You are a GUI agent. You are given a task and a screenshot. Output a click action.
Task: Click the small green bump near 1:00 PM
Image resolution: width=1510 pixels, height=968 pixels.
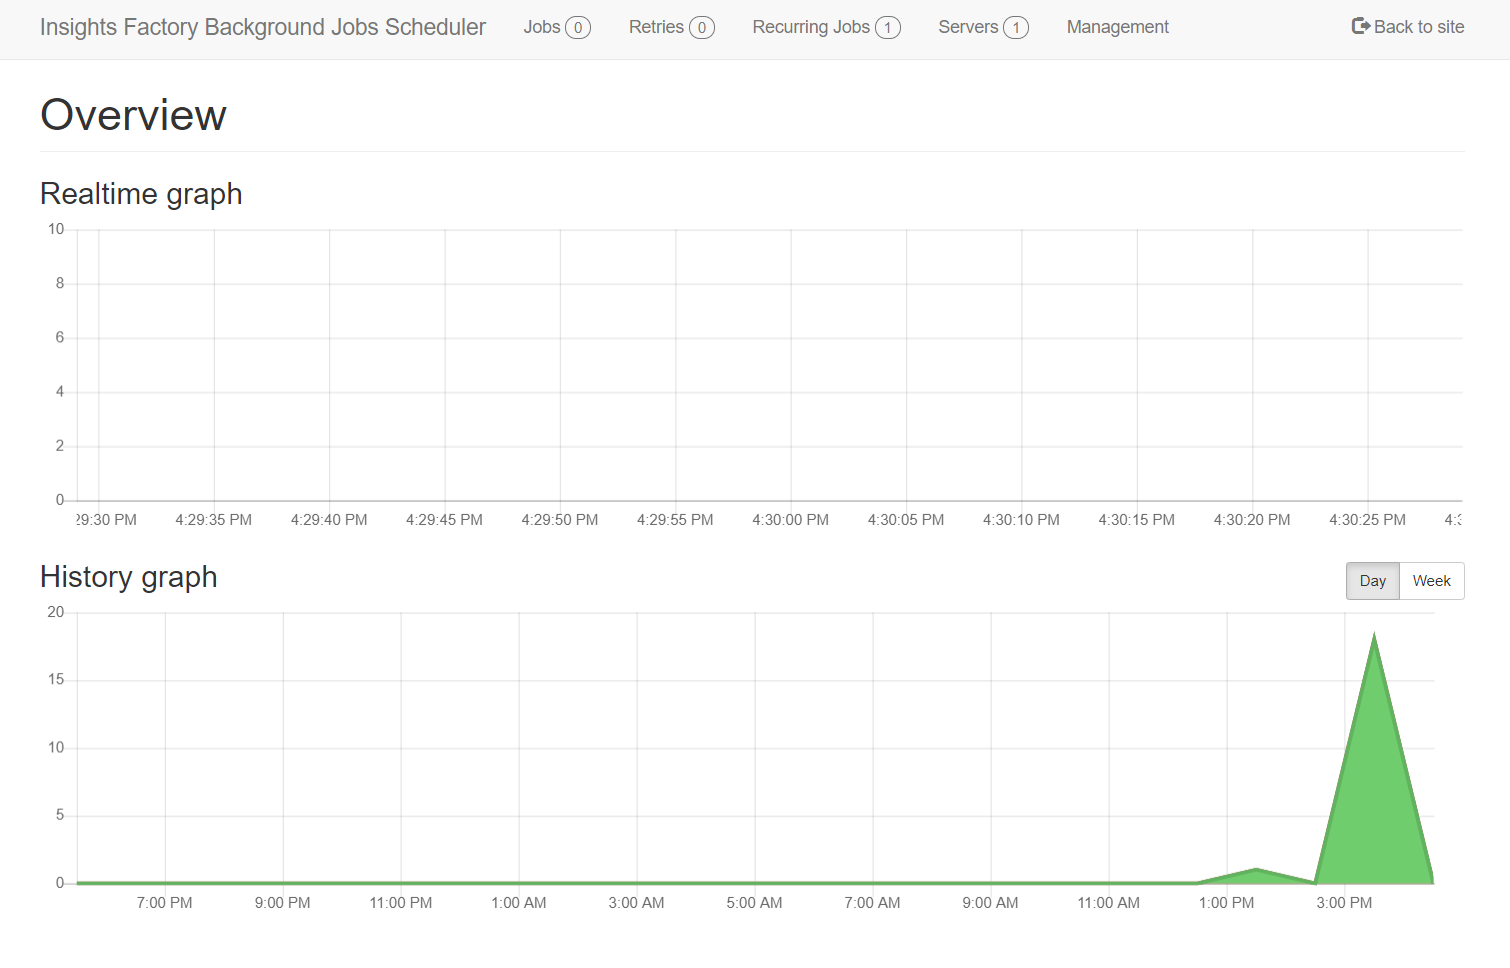coord(1256,875)
